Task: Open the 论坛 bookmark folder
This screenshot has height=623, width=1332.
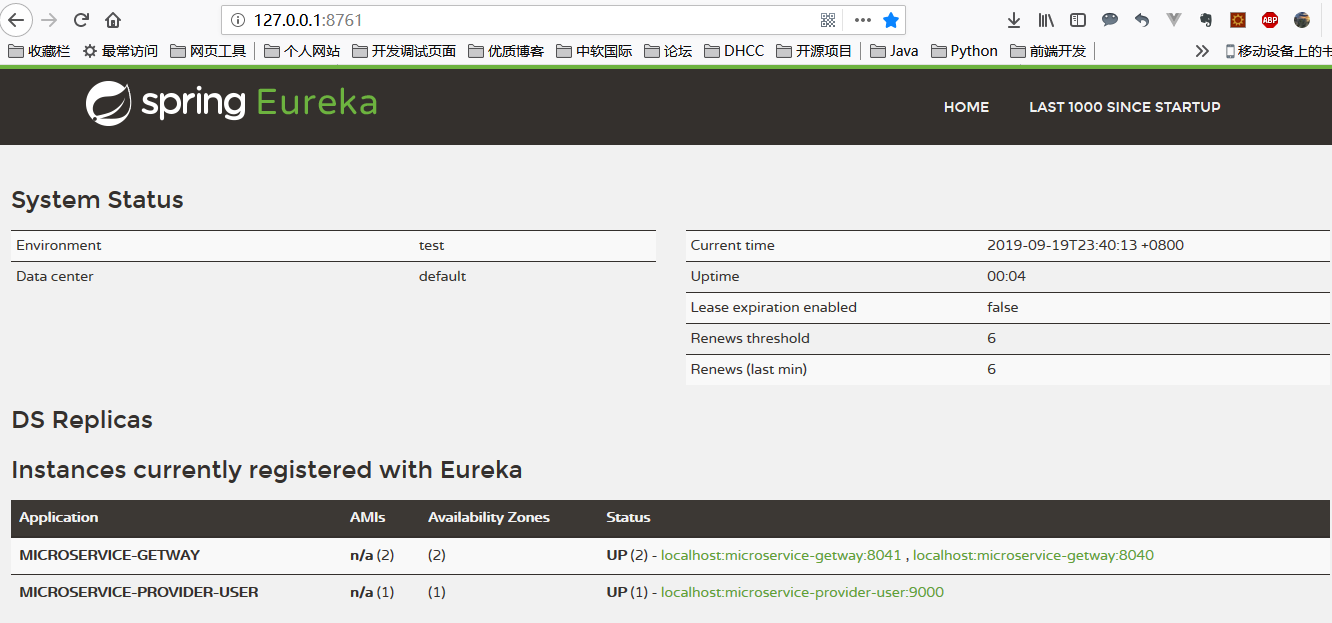Action: pyautogui.click(x=668, y=51)
